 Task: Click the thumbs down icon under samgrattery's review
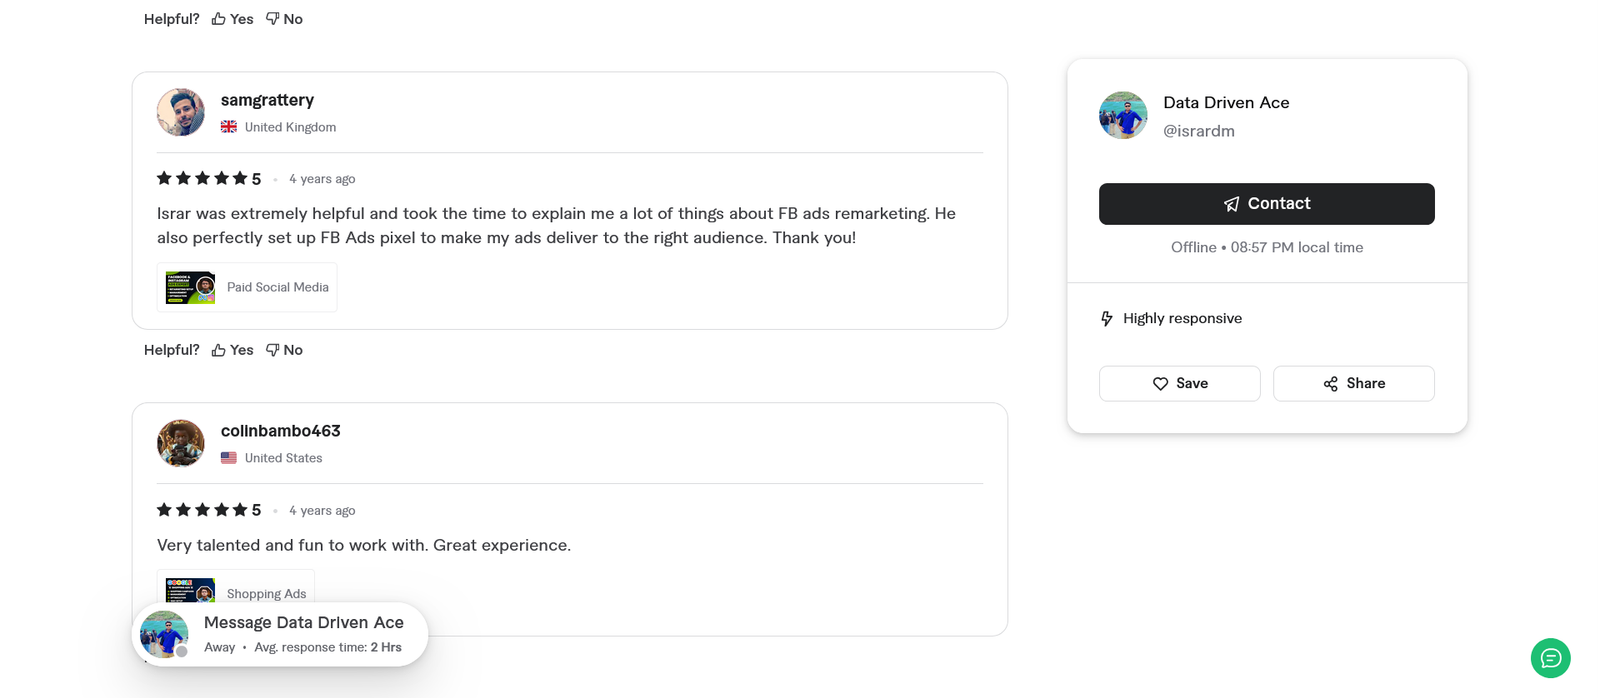pyautogui.click(x=273, y=349)
